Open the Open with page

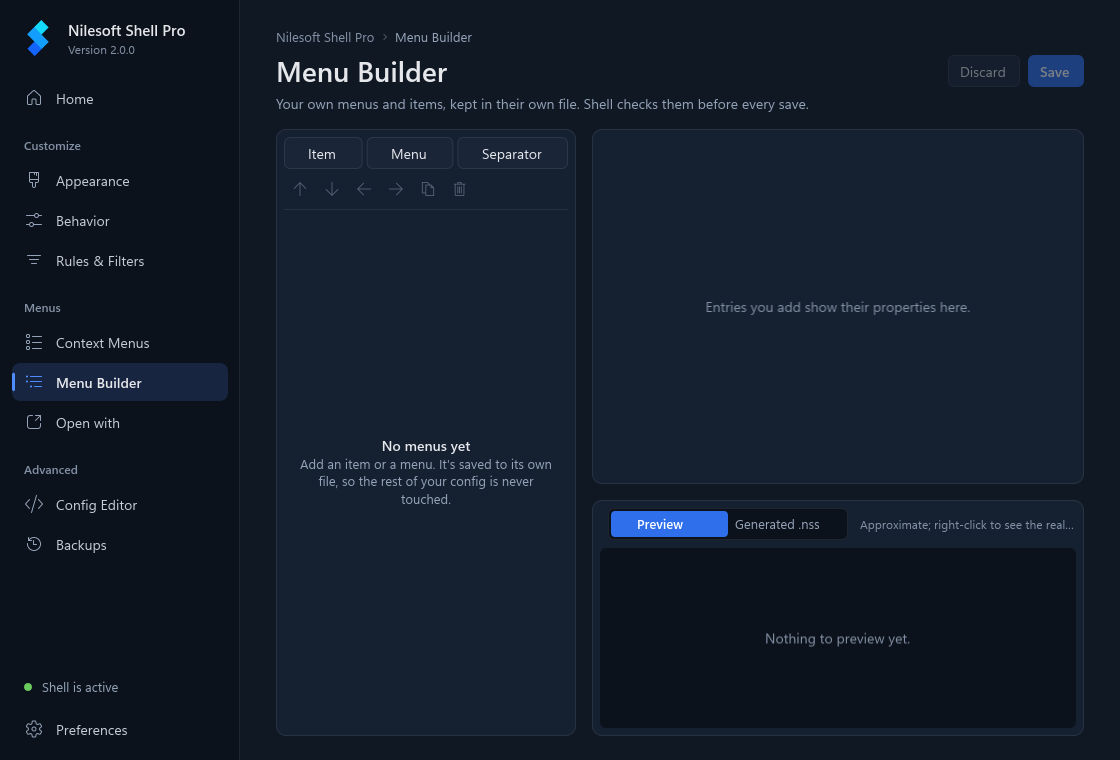tap(120, 423)
